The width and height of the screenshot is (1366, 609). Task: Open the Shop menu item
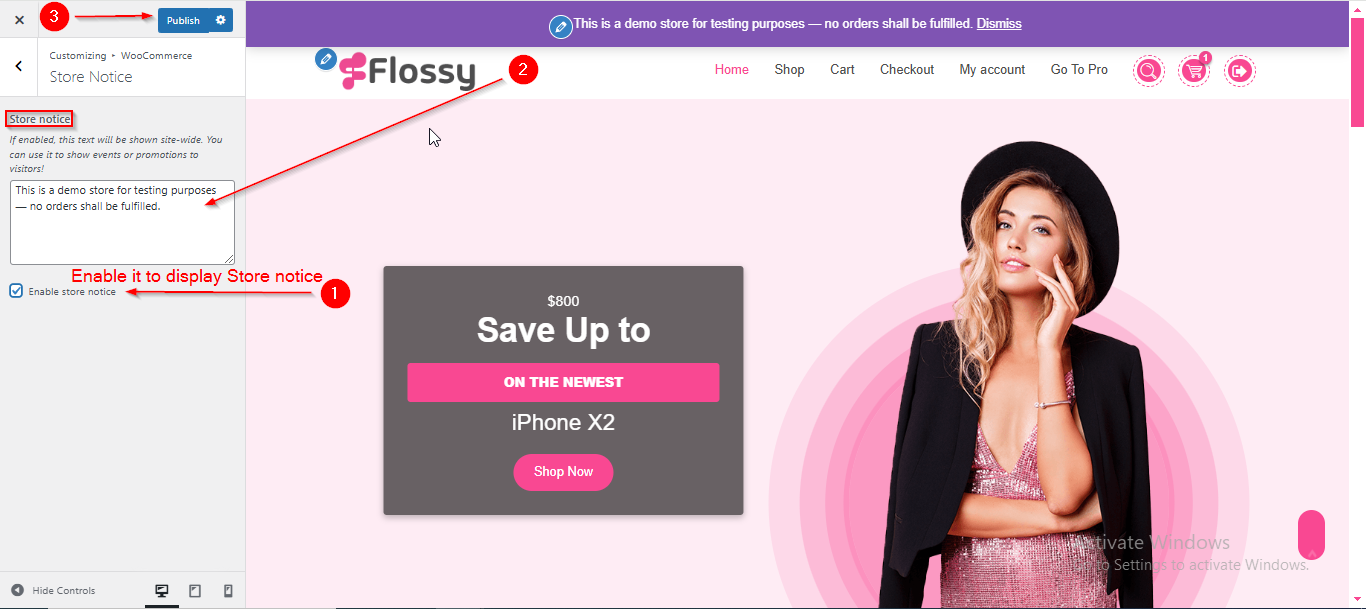[789, 70]
